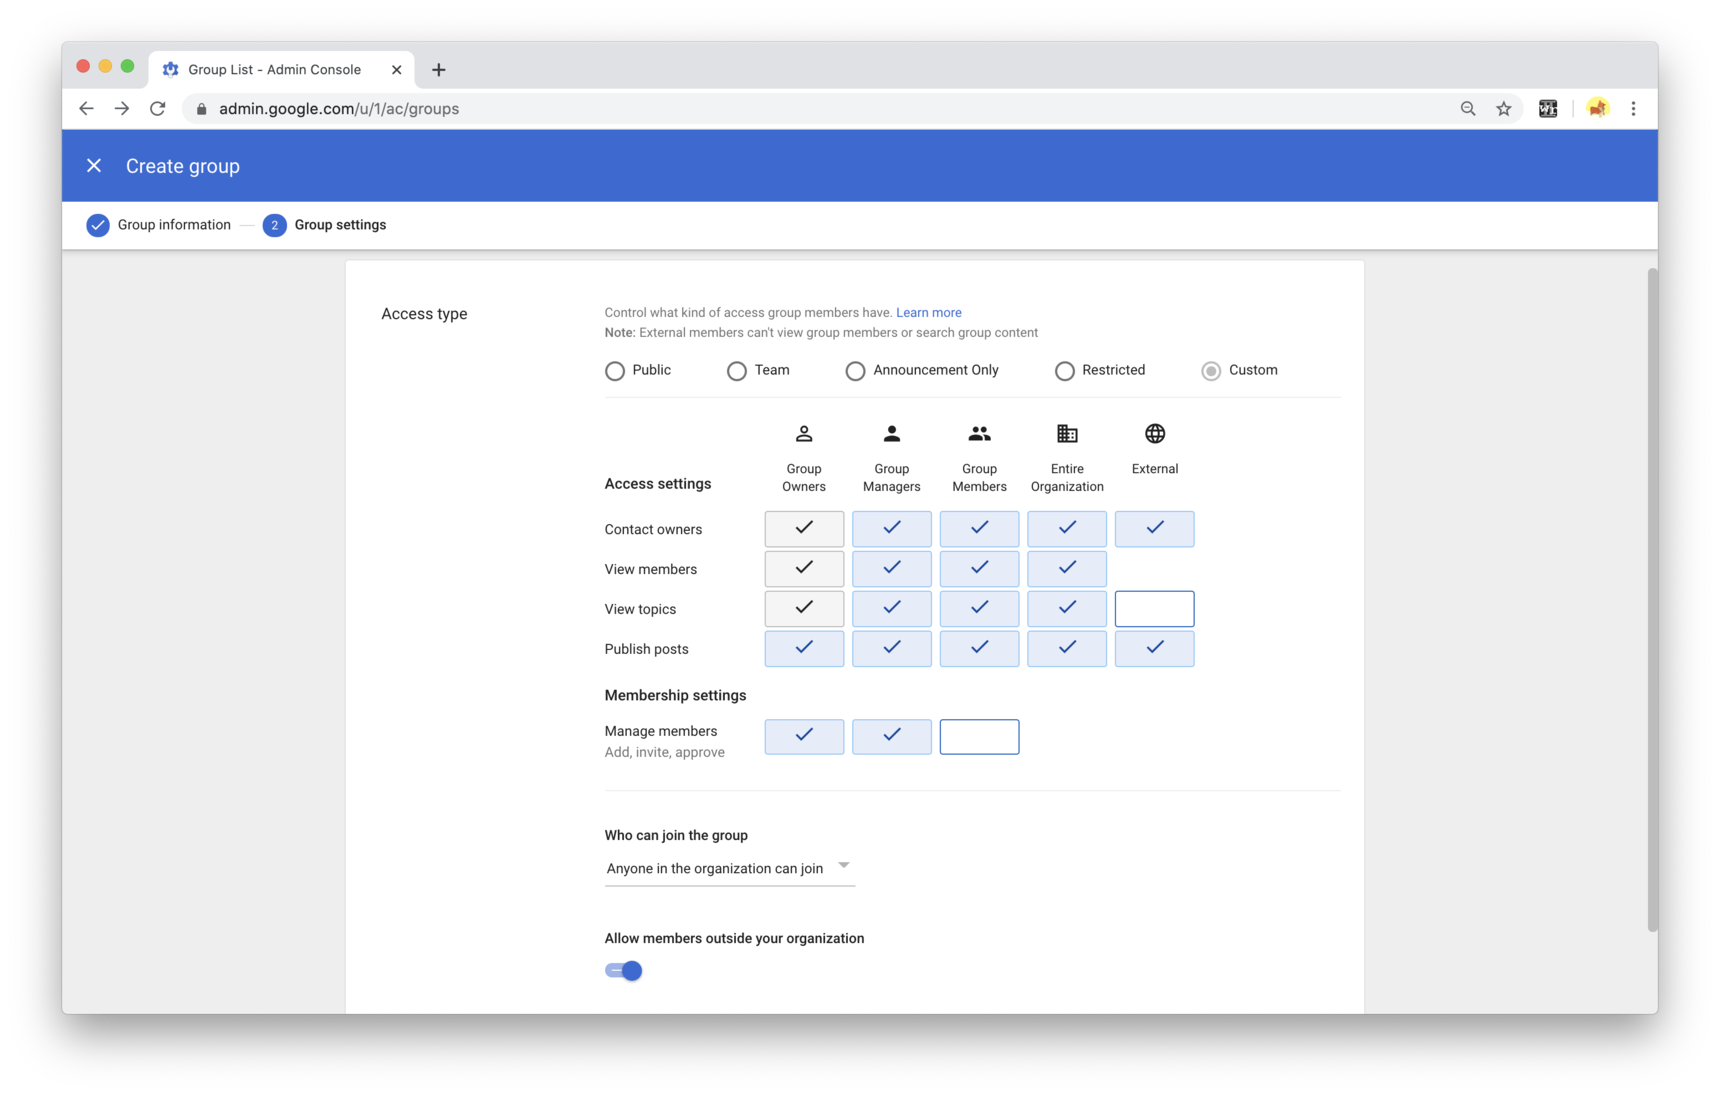The height and width of the screenshot is (1096, 1720).
Task: Enable View topics for External
Action: click(x=1154, y=609)
